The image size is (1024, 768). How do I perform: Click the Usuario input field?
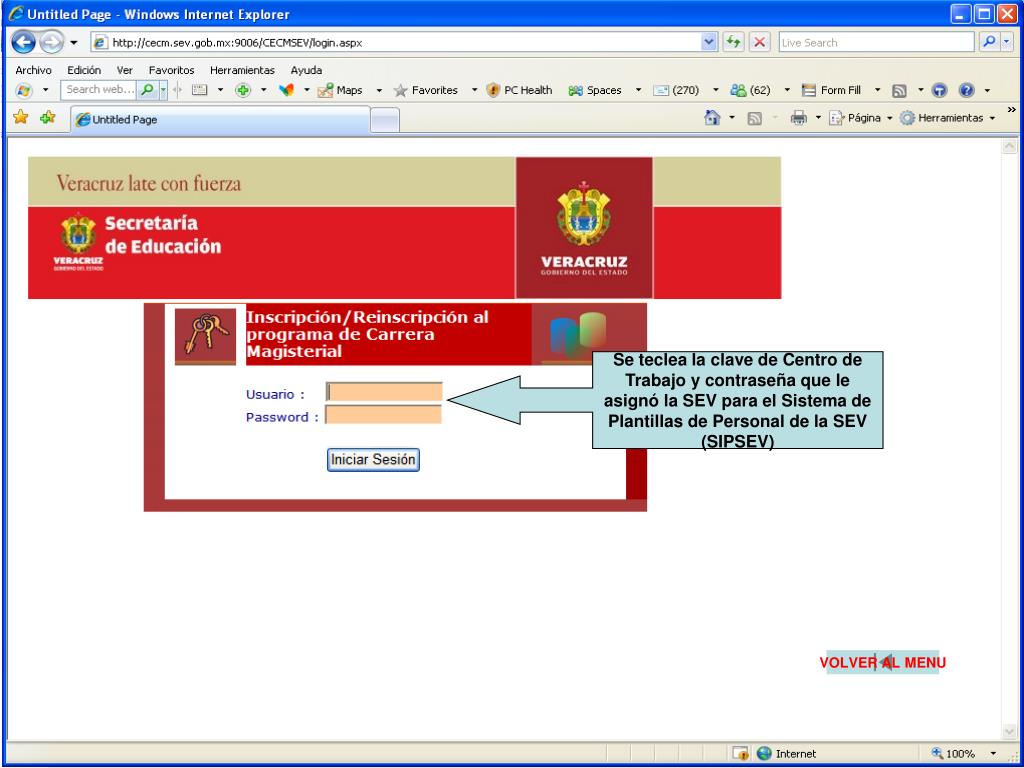[384, 392]
